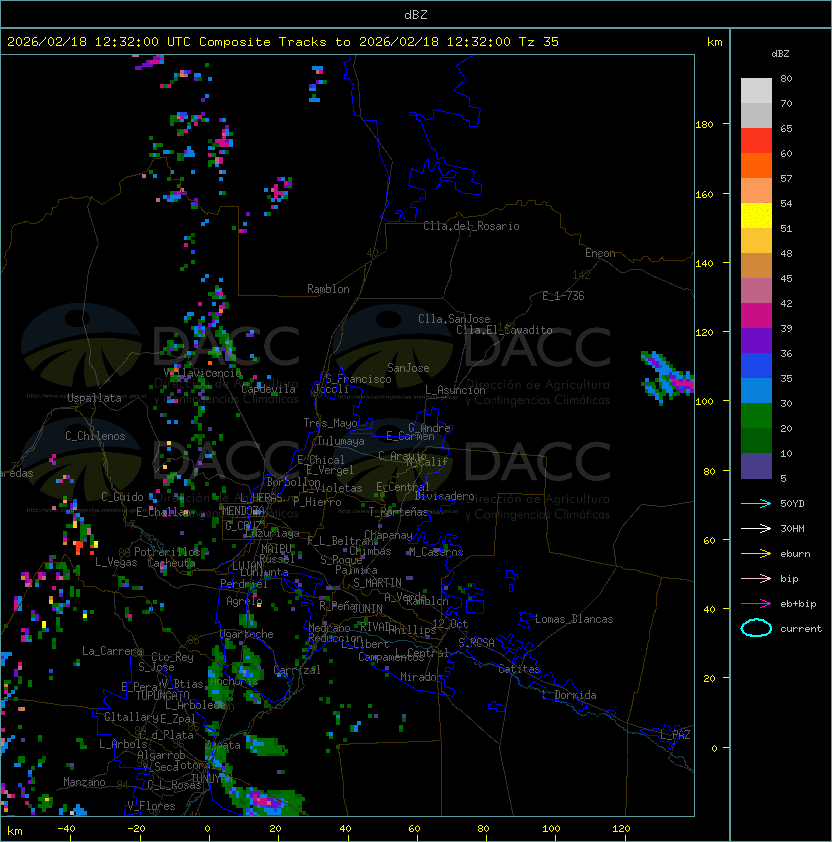This screenshot has width=832, height=842.
Task: Click the yellow eburn arrow in legend
Action: [756, 554]
